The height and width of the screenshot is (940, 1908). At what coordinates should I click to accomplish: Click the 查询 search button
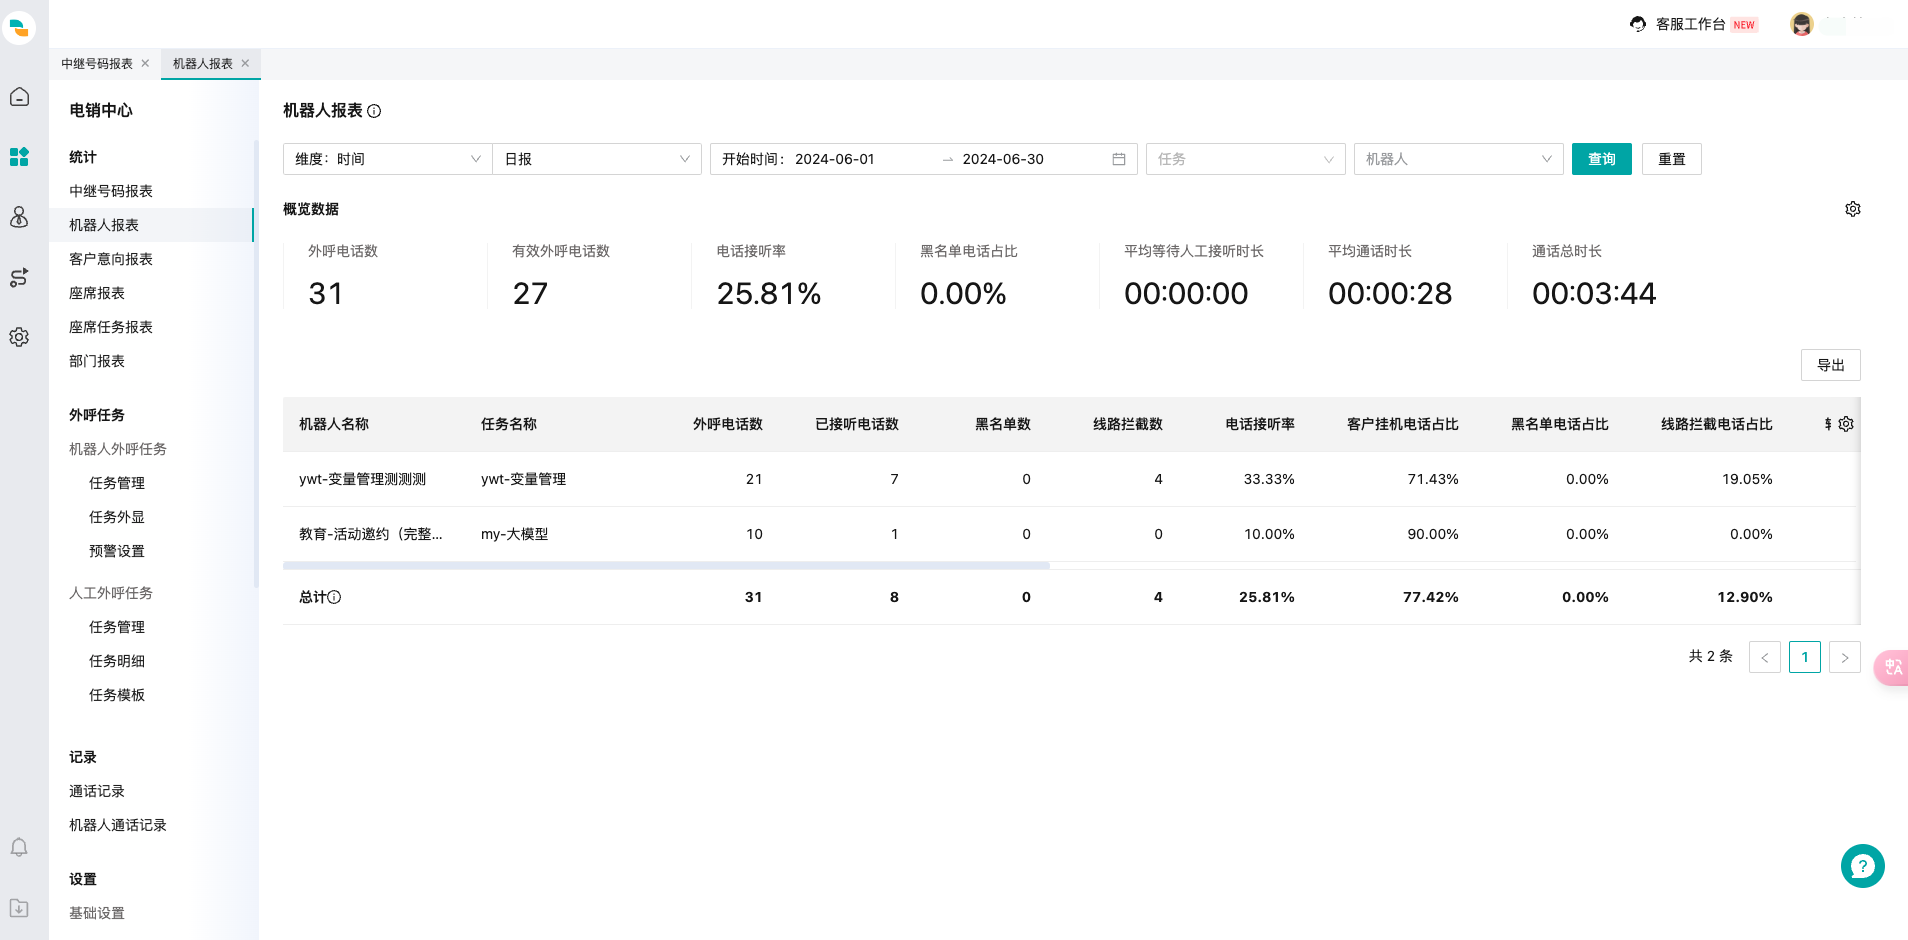point(1602,159)
